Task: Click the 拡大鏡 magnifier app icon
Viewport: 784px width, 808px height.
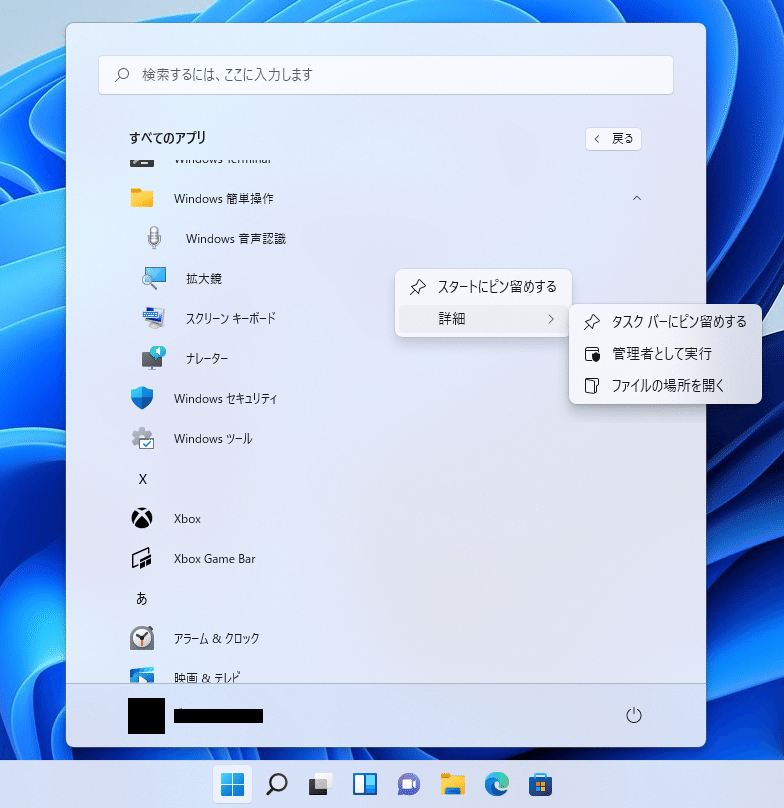Action: click(154, 278)
